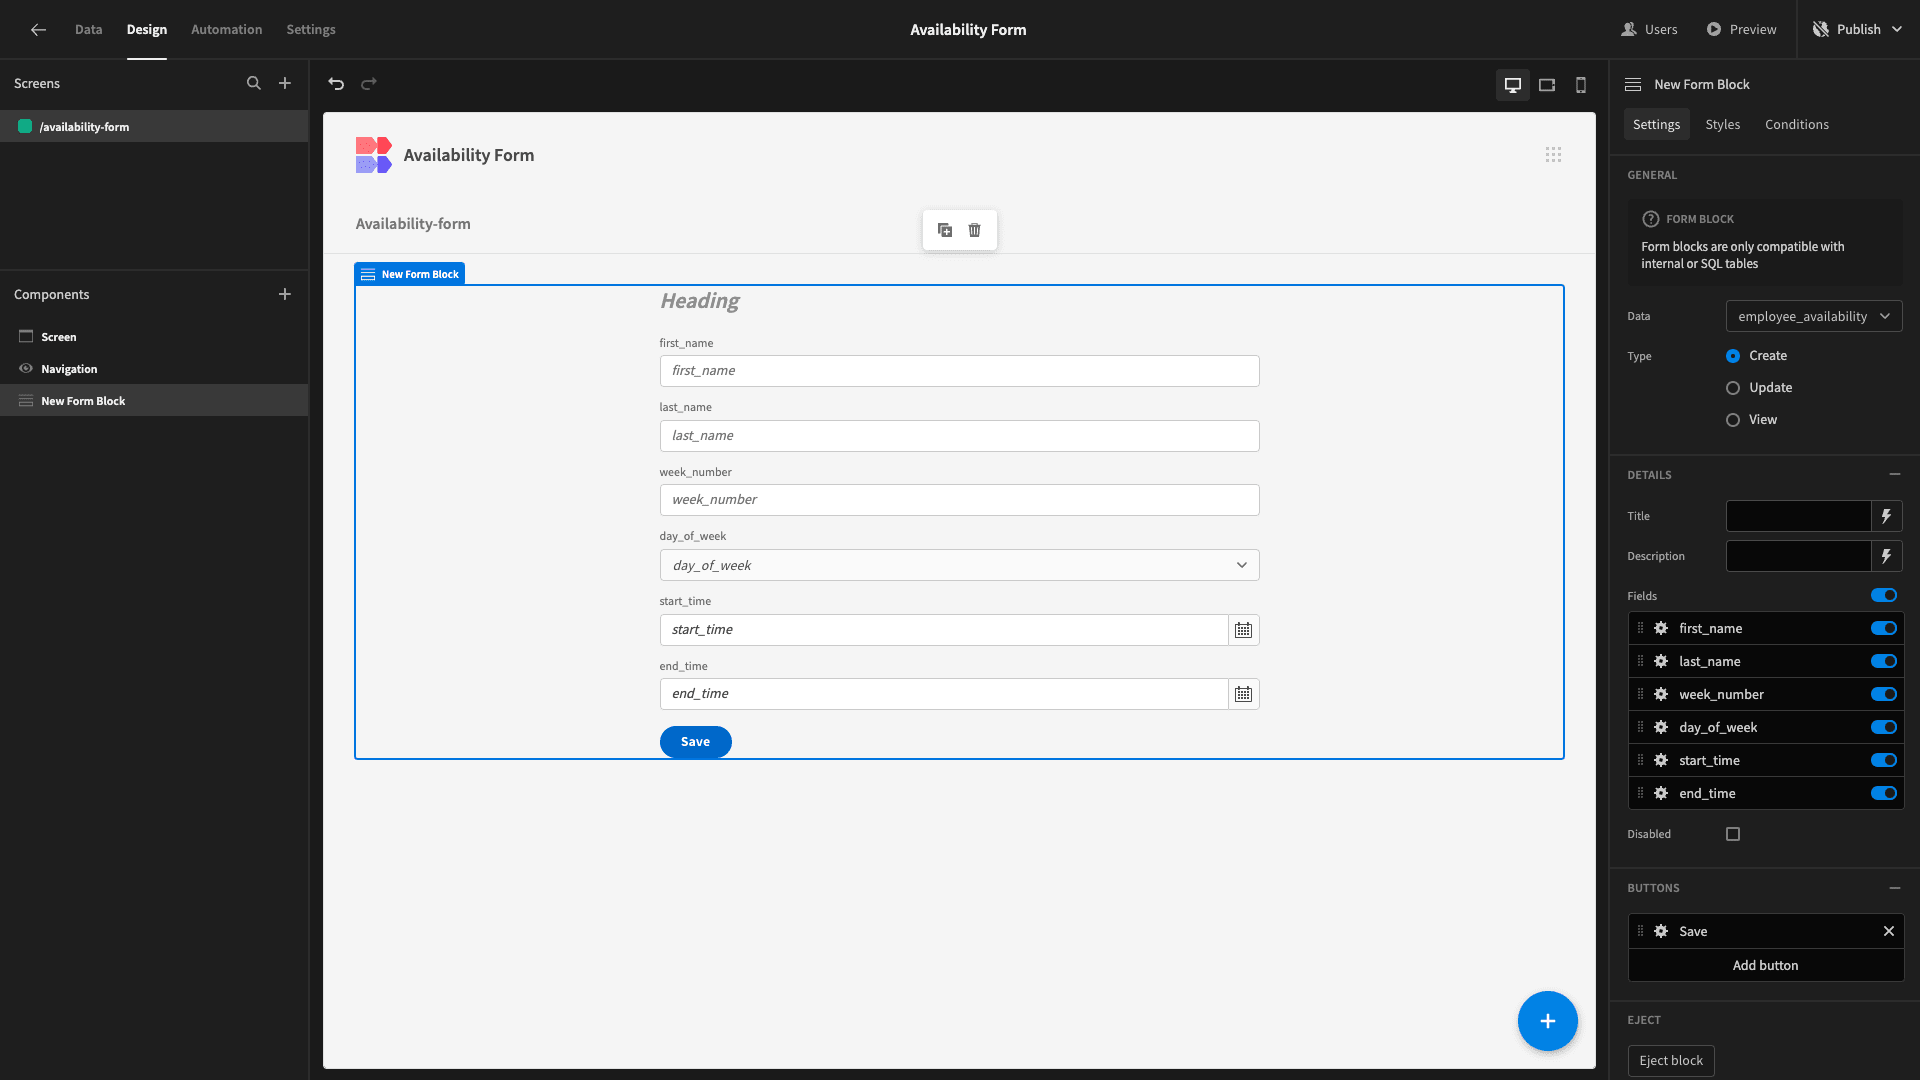This screenshot has height=1080, width=1920.
Task: Switch to tablet preview size
Action: pyautogui.click(x=1547, y=85)
